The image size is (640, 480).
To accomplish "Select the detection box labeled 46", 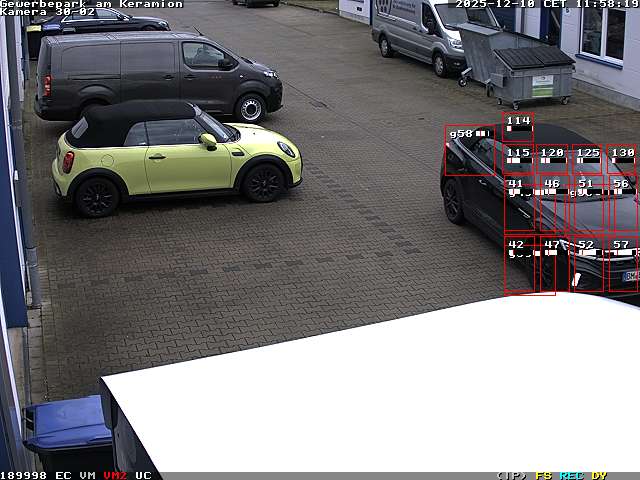I will [554, 205].
